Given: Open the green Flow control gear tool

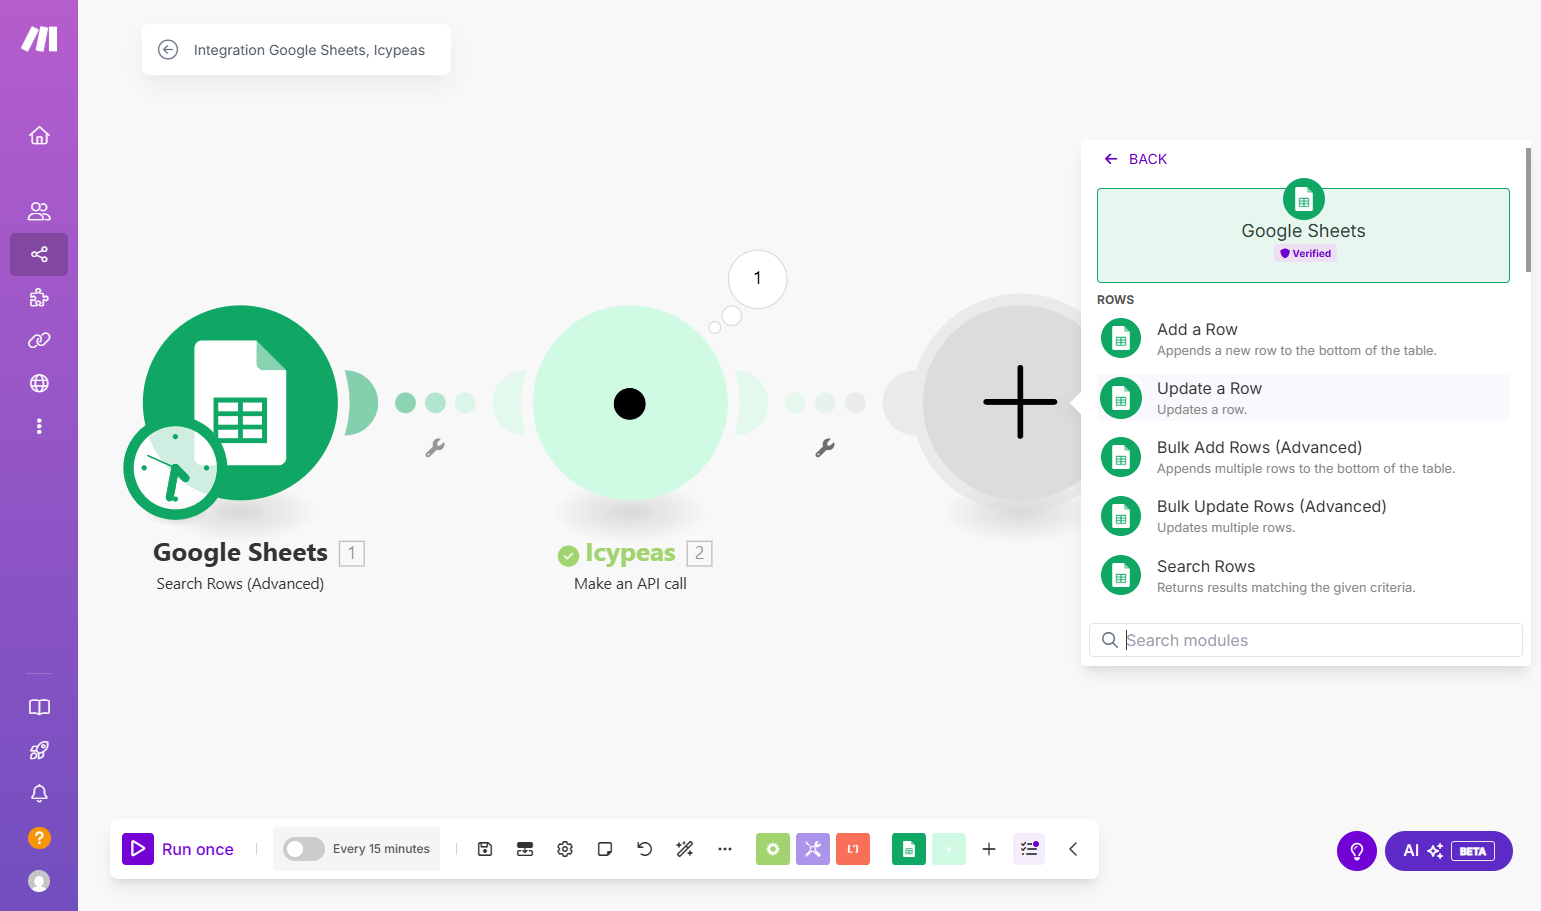Looking at the screenshot, I should 773,849.
